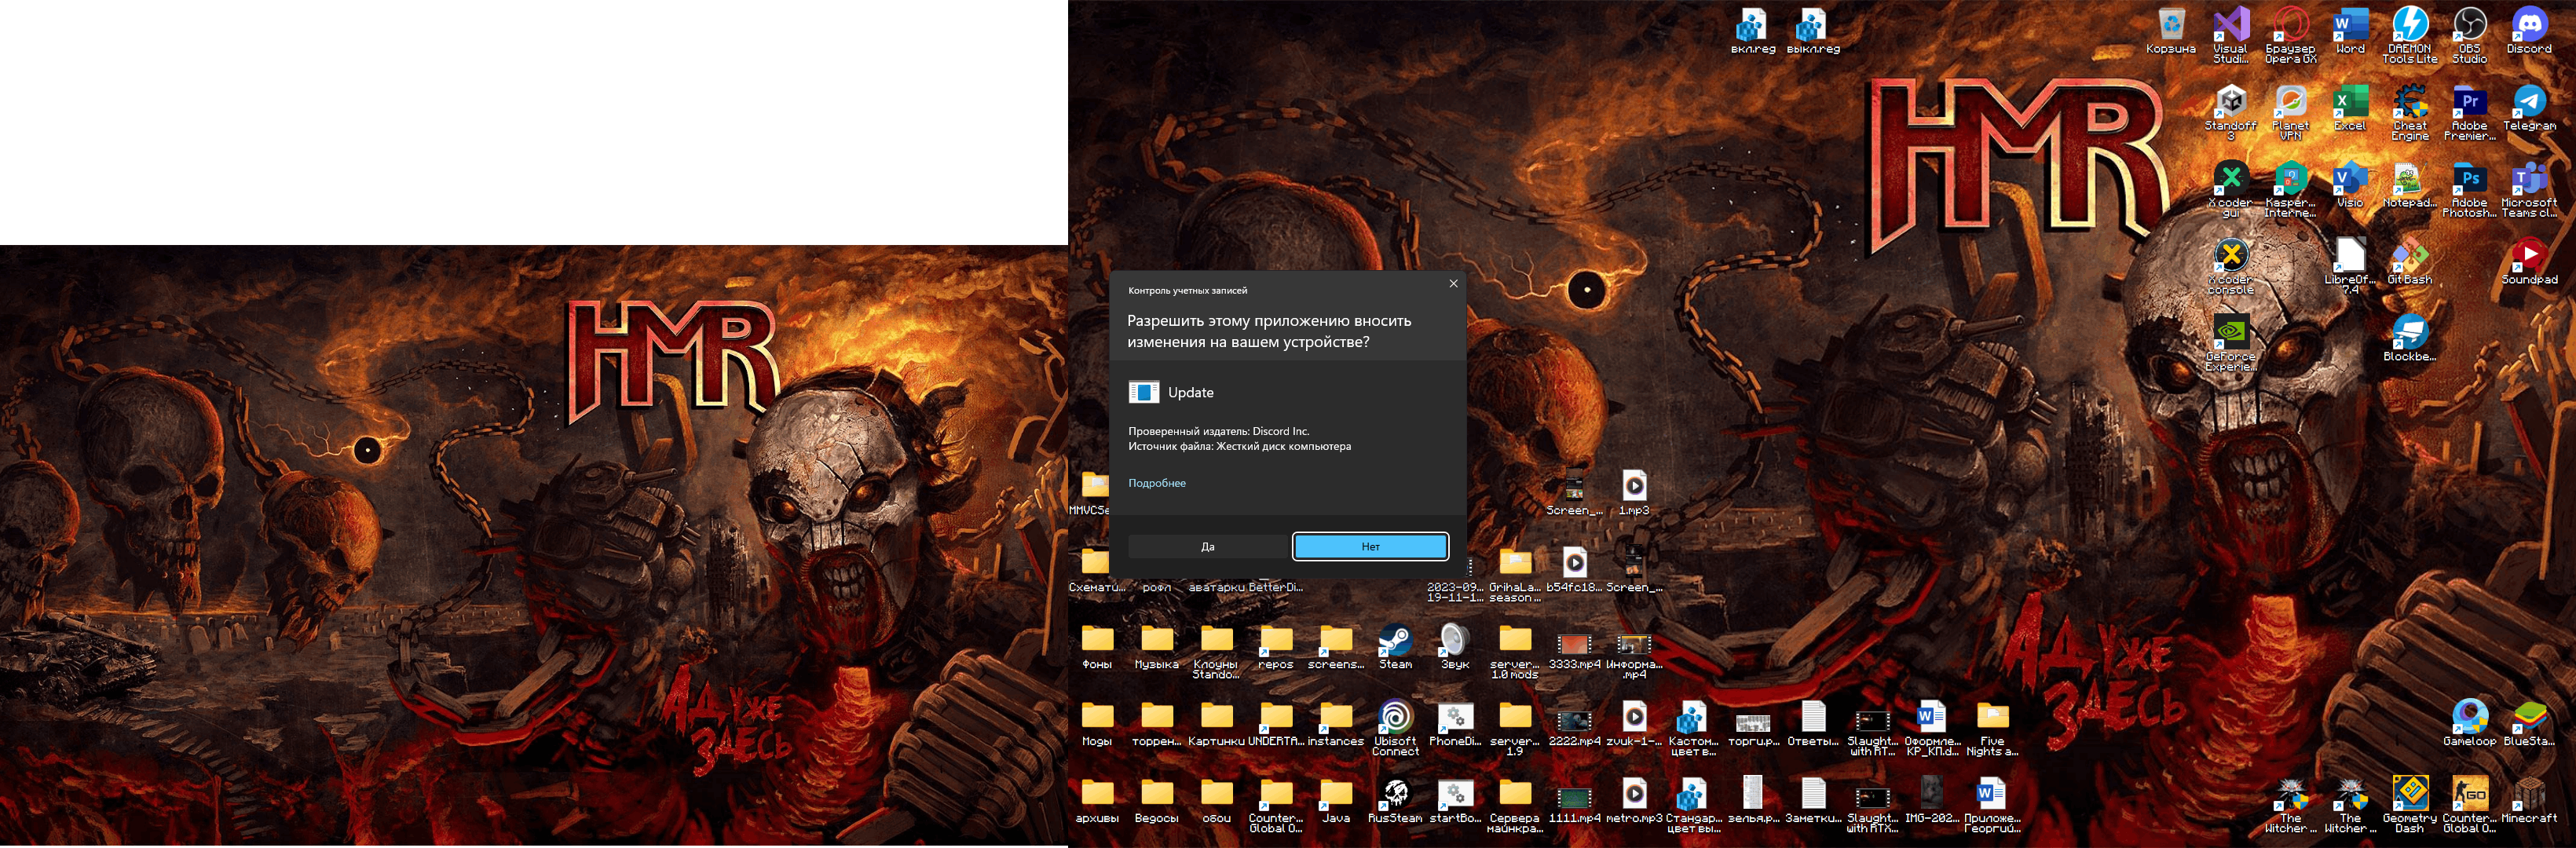The image size is (2576, 848).
Task: Select the выкл.reg registry file
Action: pos(1812,32)
